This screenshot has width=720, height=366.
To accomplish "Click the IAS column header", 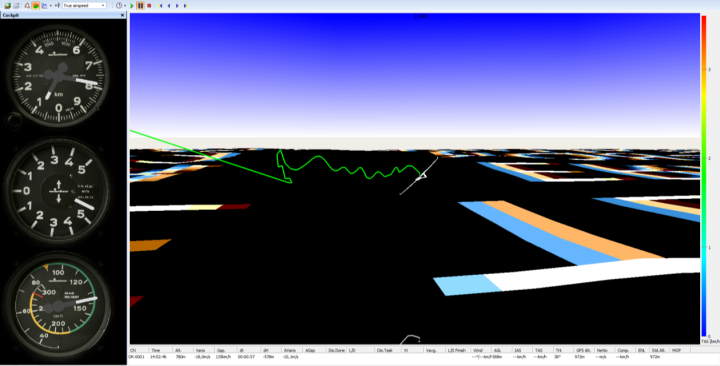I will coord(522,350).
